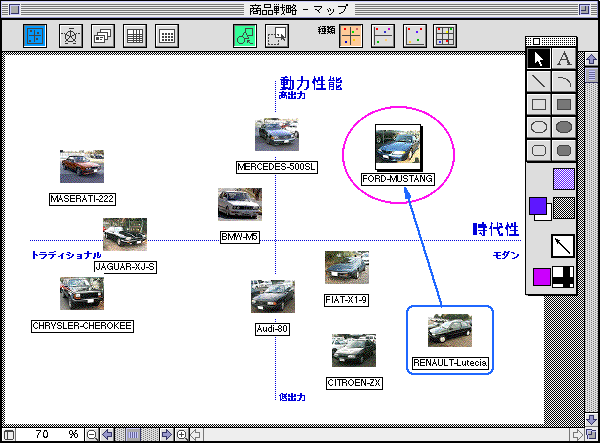600x443 pixels.
Task: Click the magenta line color swatch
Action: pos(542,277)
